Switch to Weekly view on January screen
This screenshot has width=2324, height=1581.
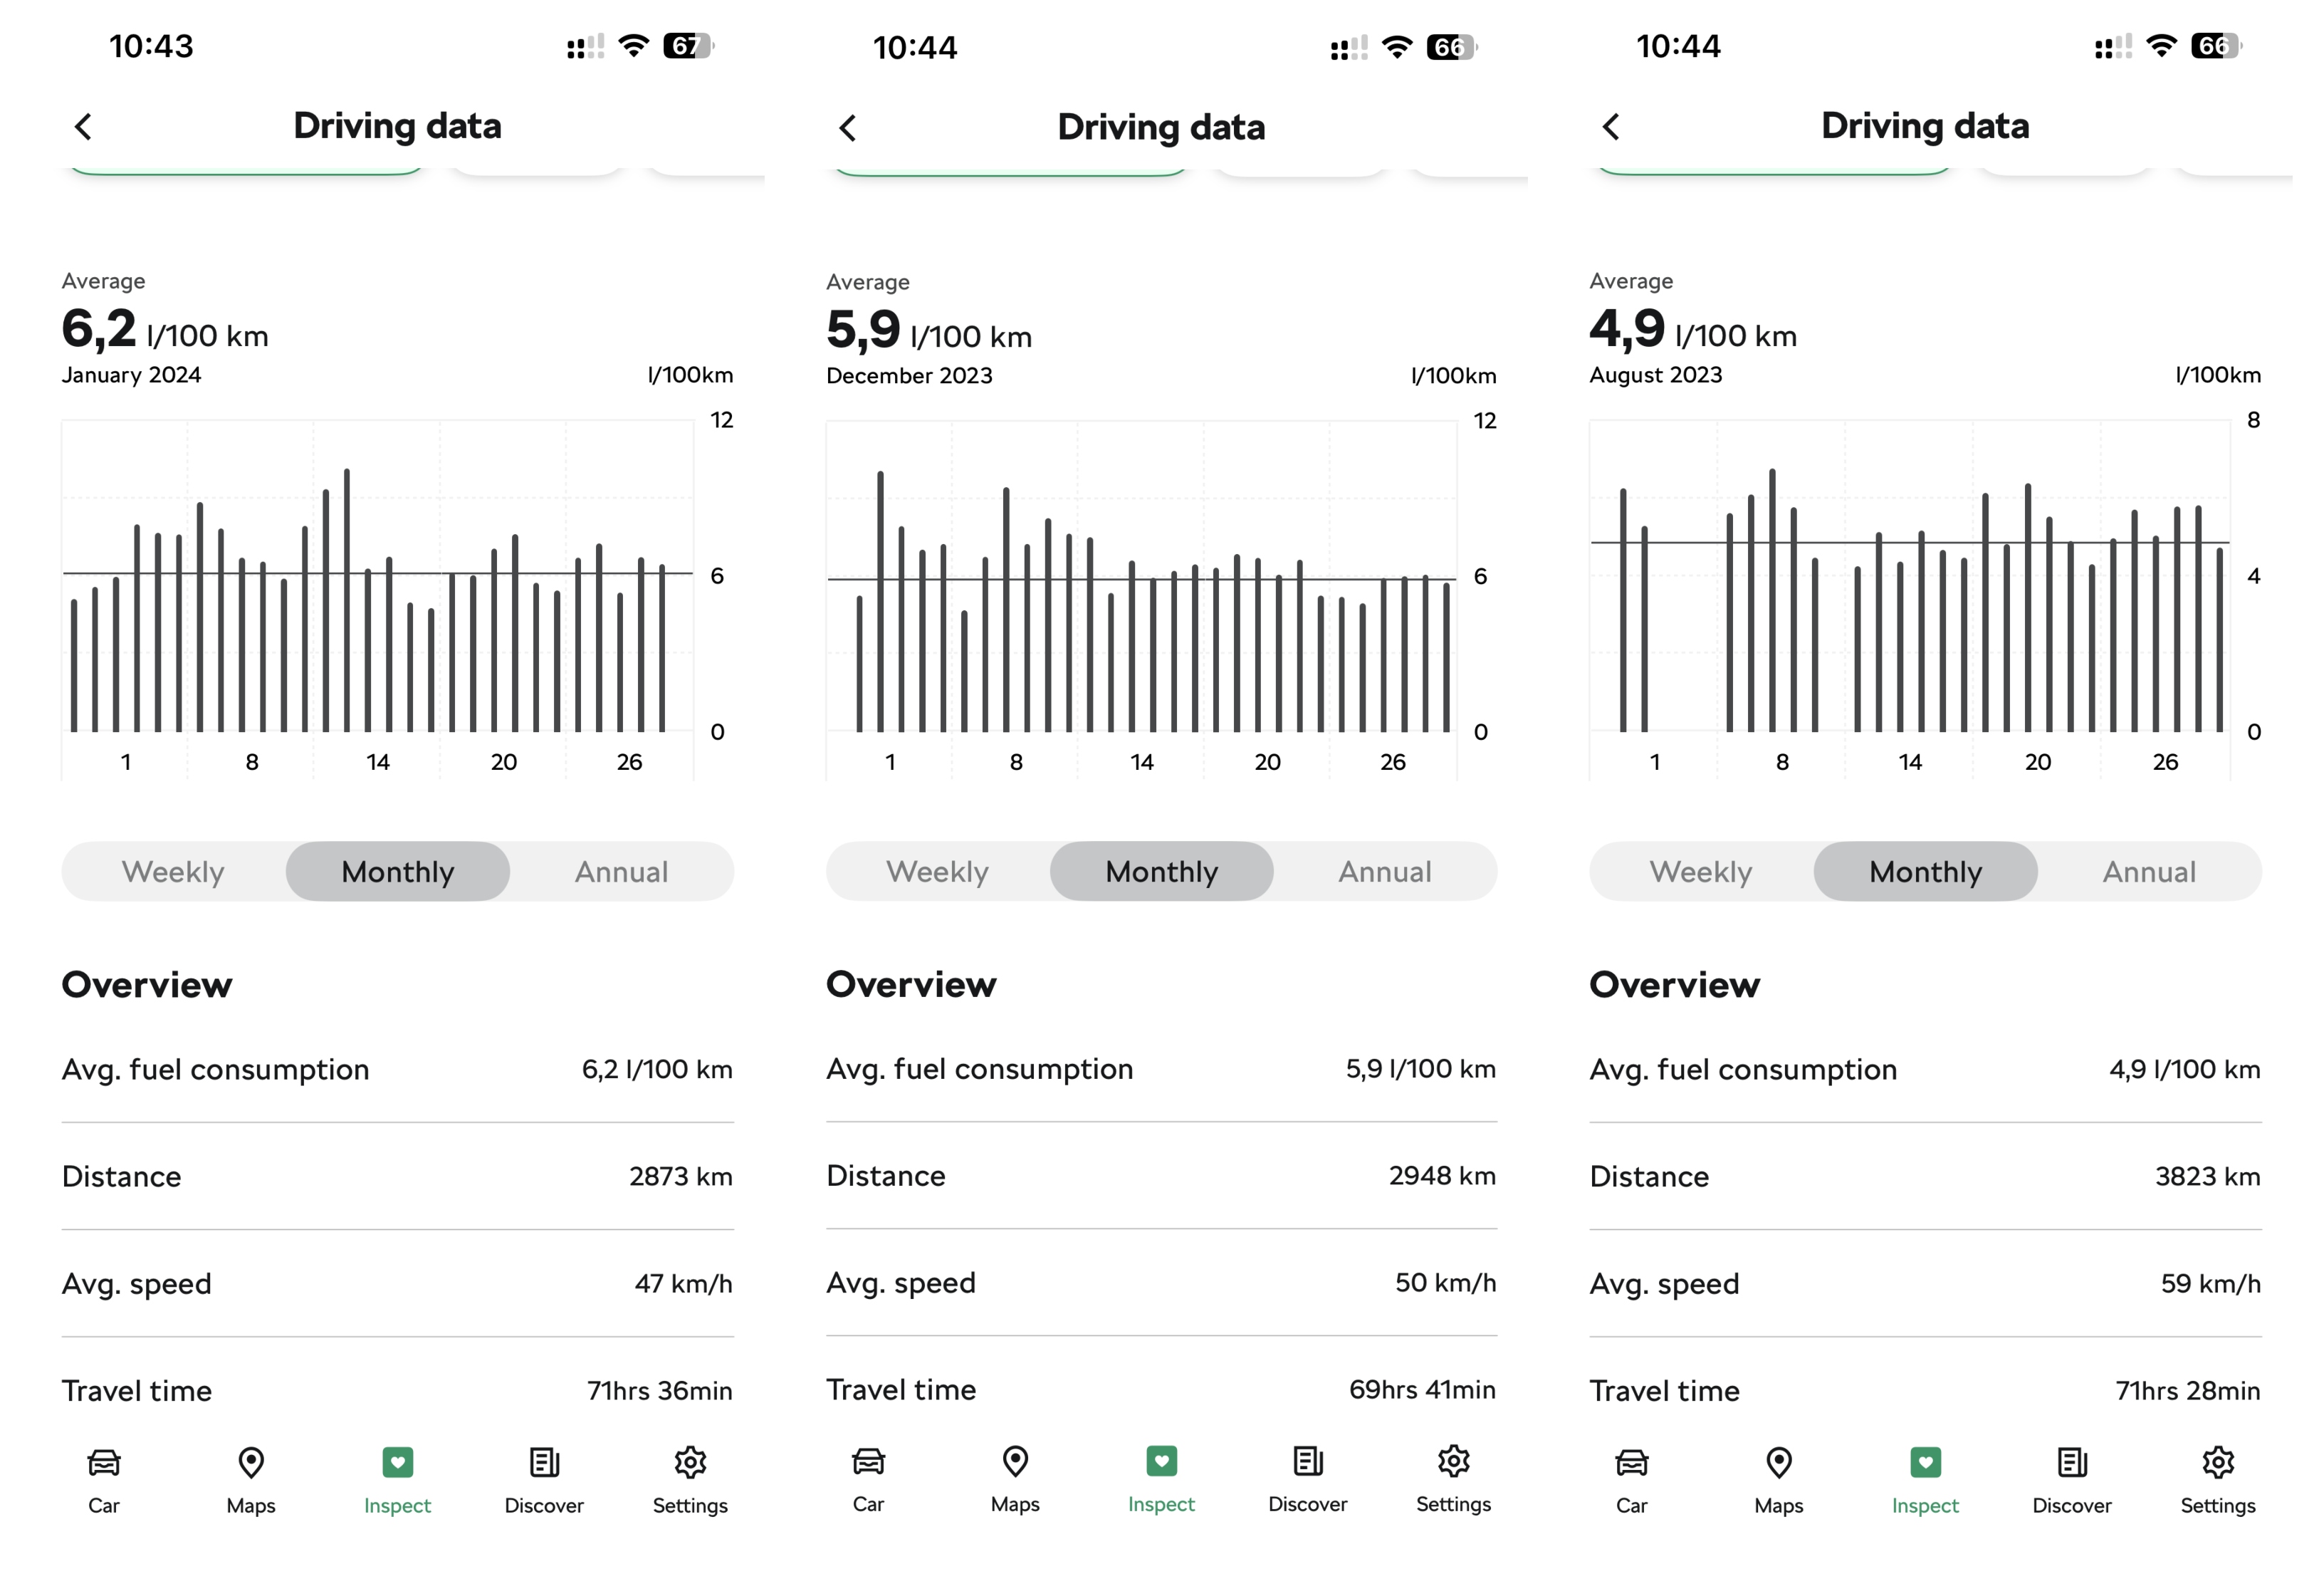[x=173, y=871]
